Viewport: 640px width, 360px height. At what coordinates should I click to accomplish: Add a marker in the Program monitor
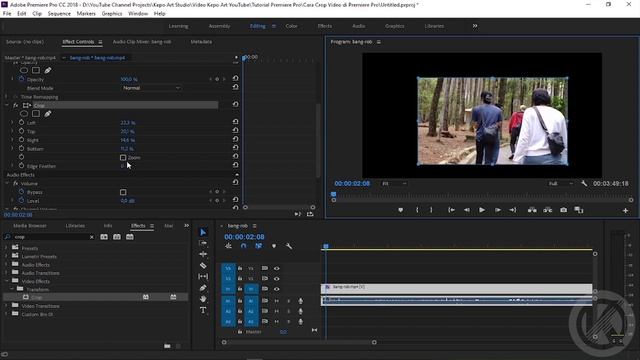point(400,210)
